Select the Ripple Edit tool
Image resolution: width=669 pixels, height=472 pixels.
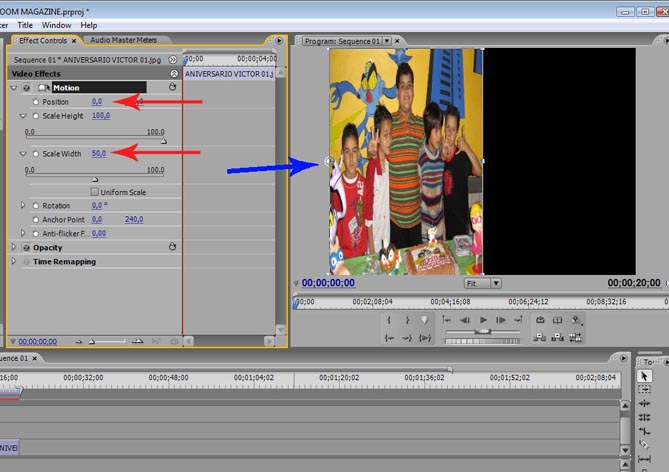(644, 404)
